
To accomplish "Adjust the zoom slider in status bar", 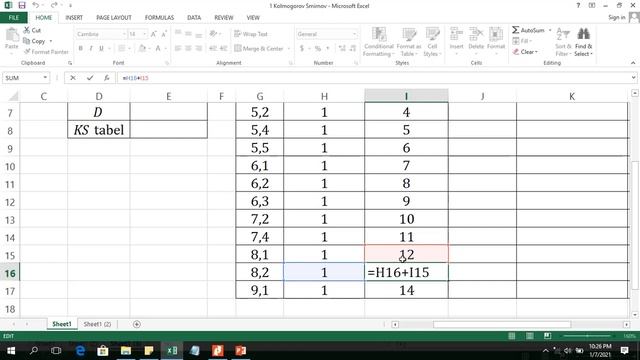I will coord(587,336).
